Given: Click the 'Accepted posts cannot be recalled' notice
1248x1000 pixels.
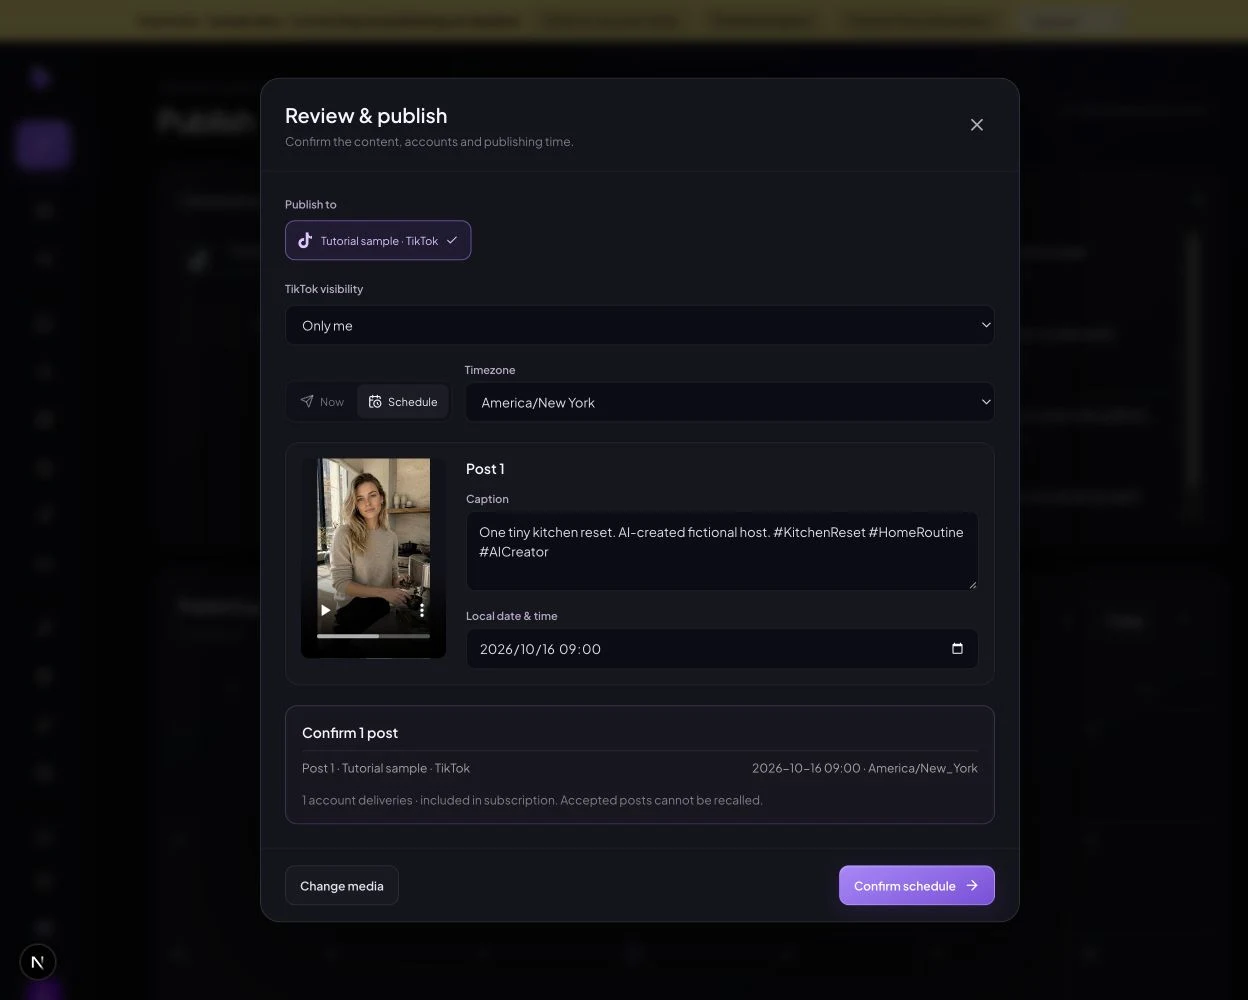Looking at the screenshot, I should (x=661, y=800).
